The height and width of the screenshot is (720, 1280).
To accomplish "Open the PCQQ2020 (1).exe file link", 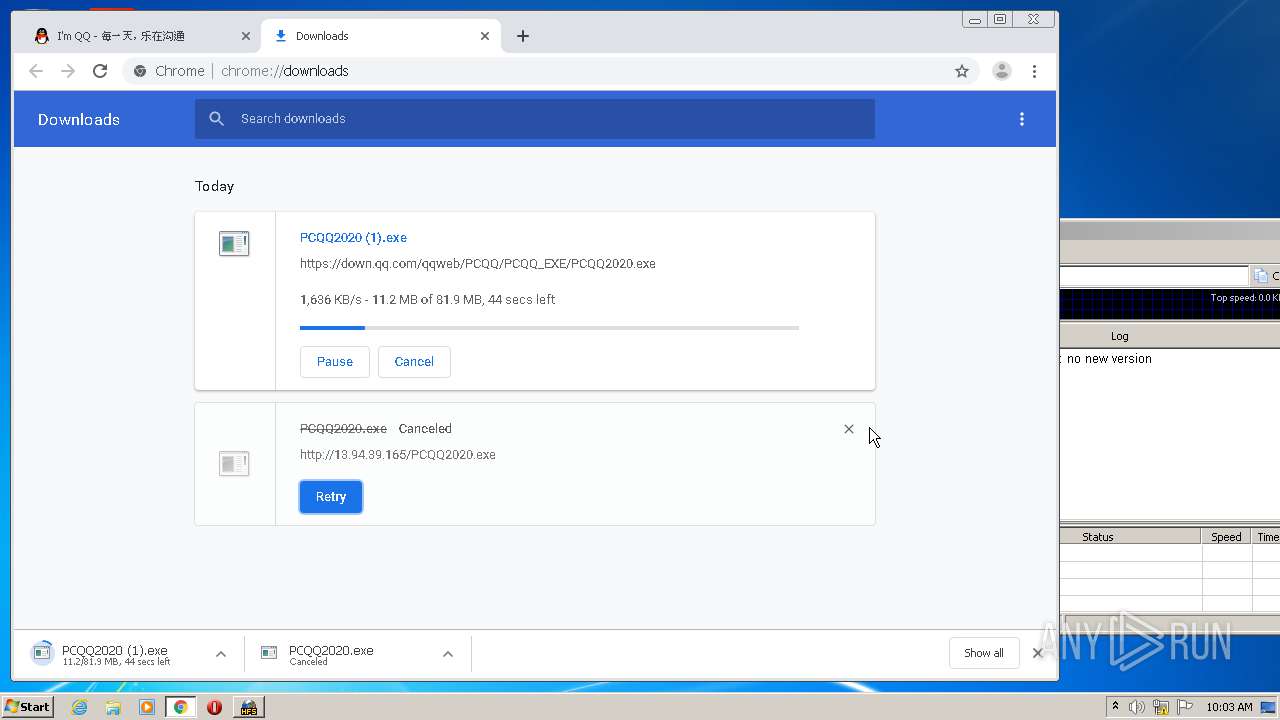I will click(353, 238).
